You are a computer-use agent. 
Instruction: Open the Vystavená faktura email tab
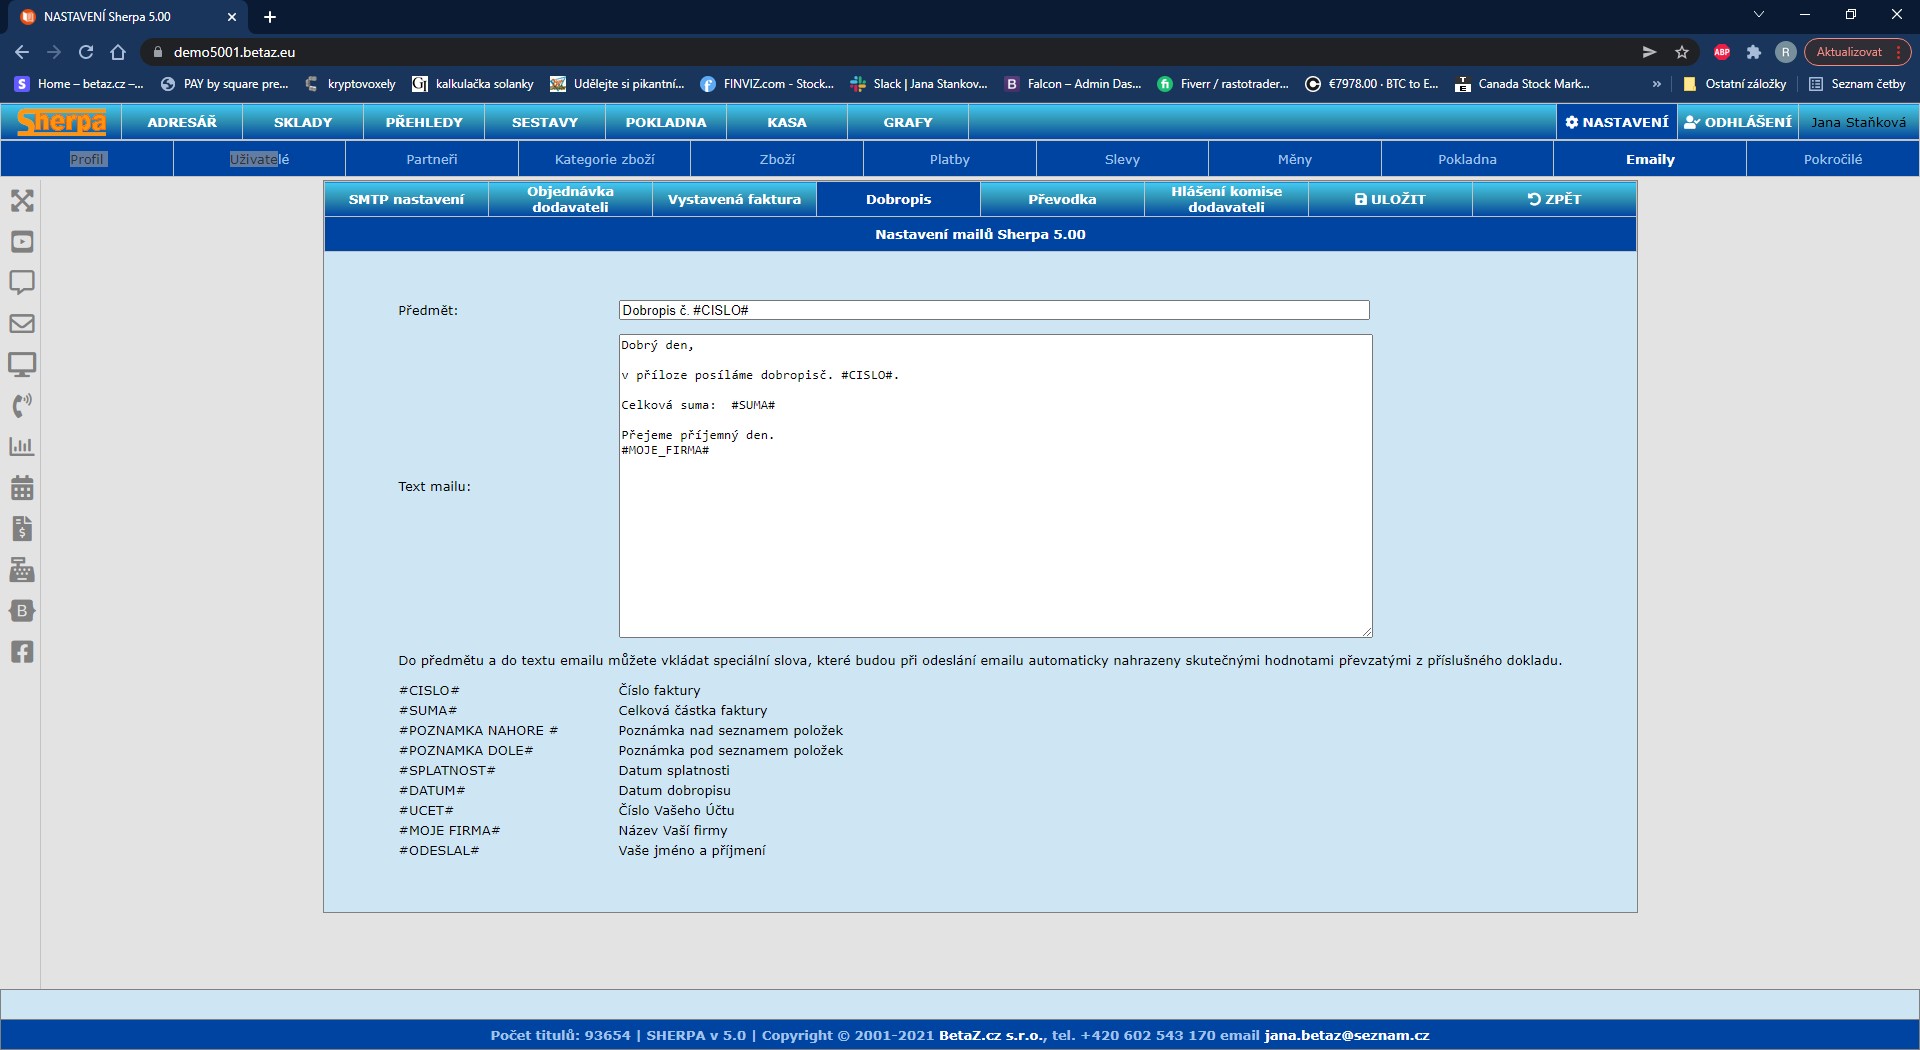tap(734, 199)
